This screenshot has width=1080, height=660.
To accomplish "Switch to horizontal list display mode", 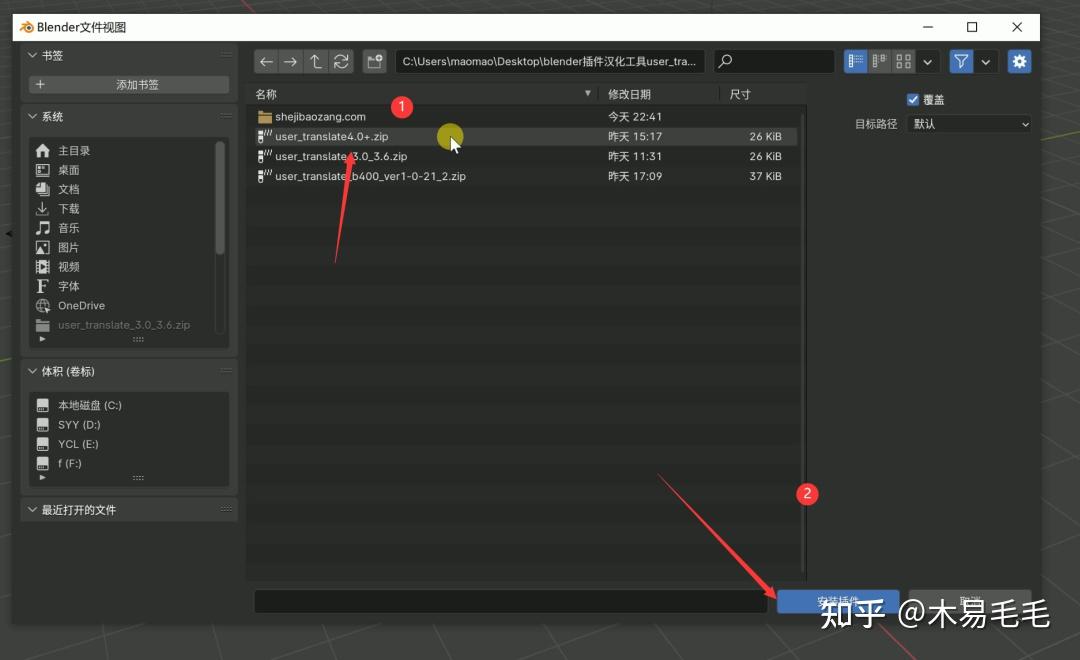I will (879, 61).
